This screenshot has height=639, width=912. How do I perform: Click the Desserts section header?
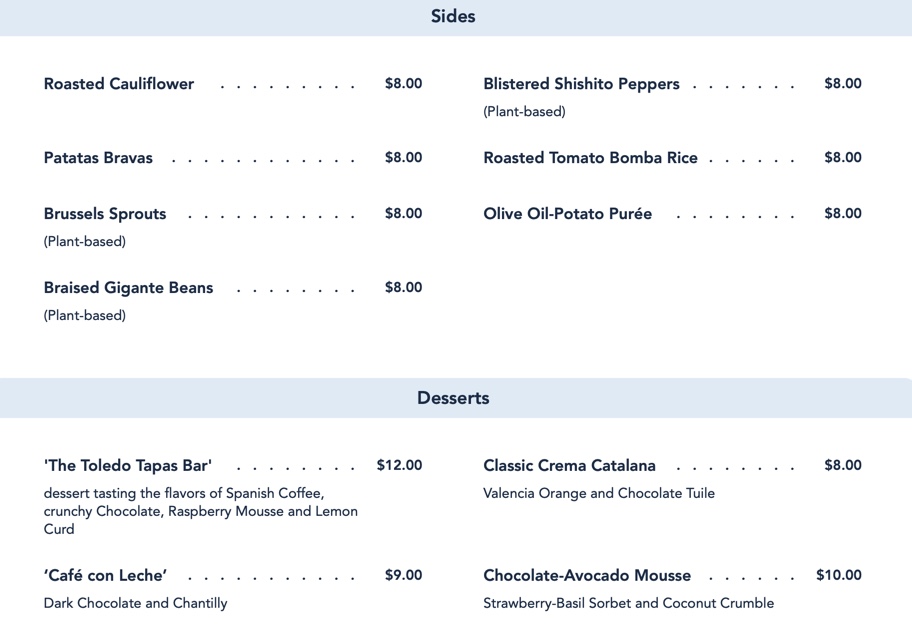[453, 398]
